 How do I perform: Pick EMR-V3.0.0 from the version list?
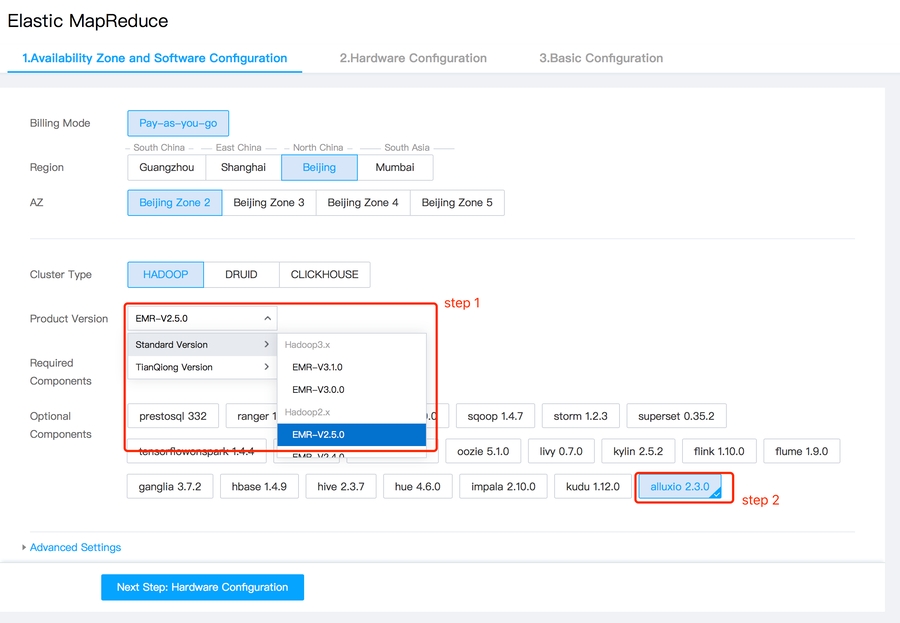318,390
